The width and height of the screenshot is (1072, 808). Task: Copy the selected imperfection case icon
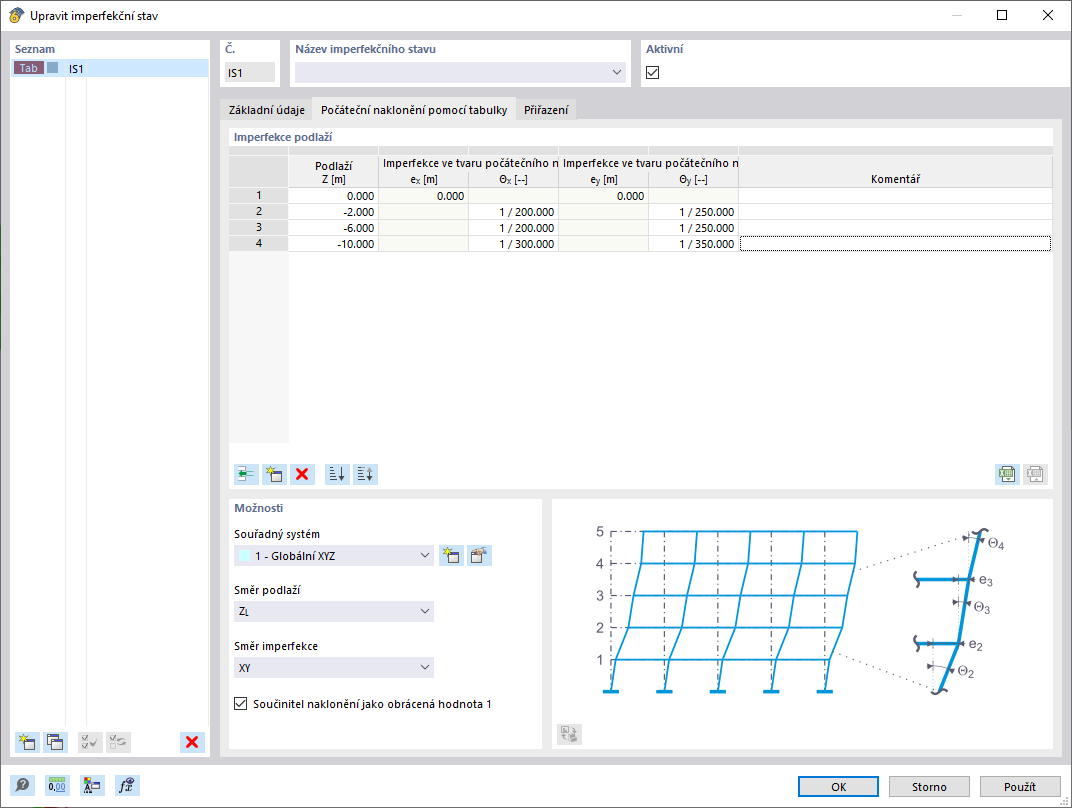[55, 742]
